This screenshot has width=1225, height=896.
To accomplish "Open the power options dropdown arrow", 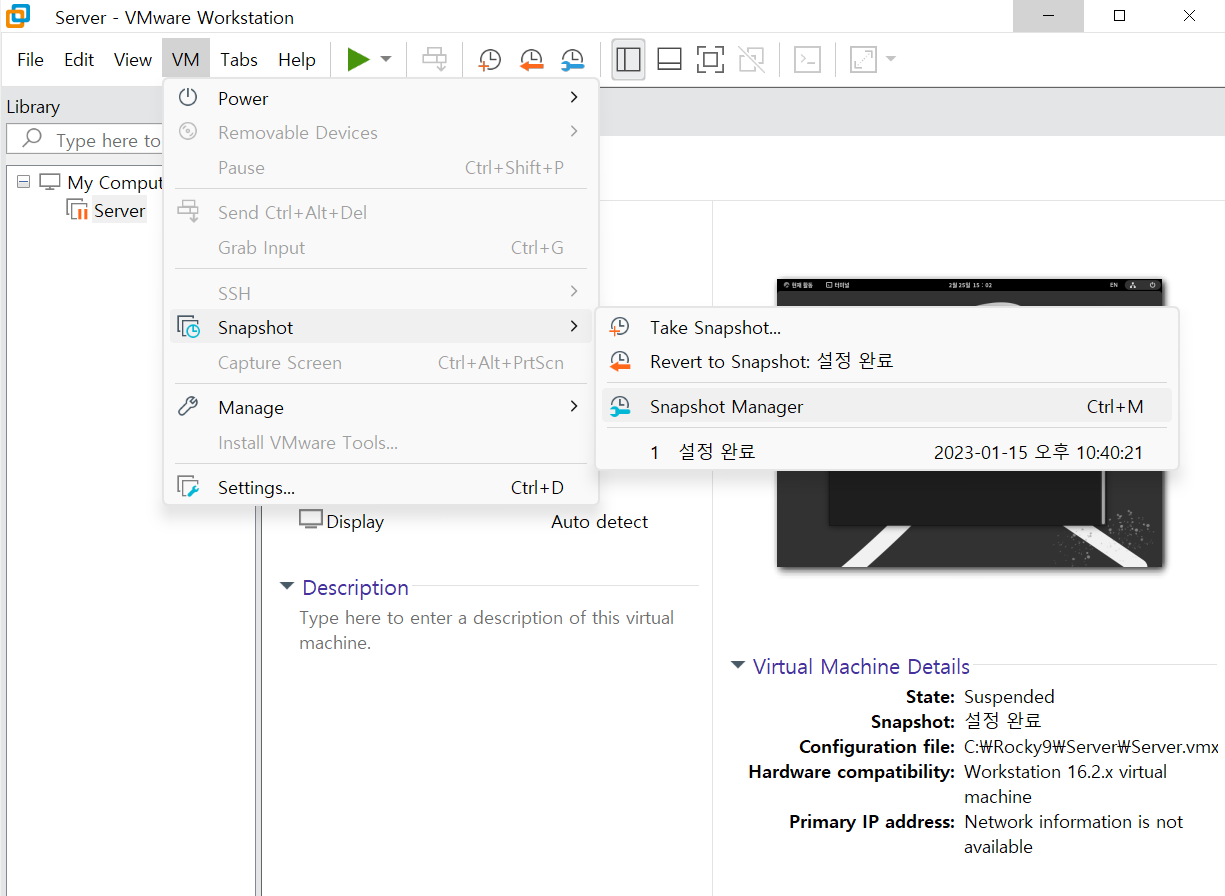I will [x=386, y=60].
